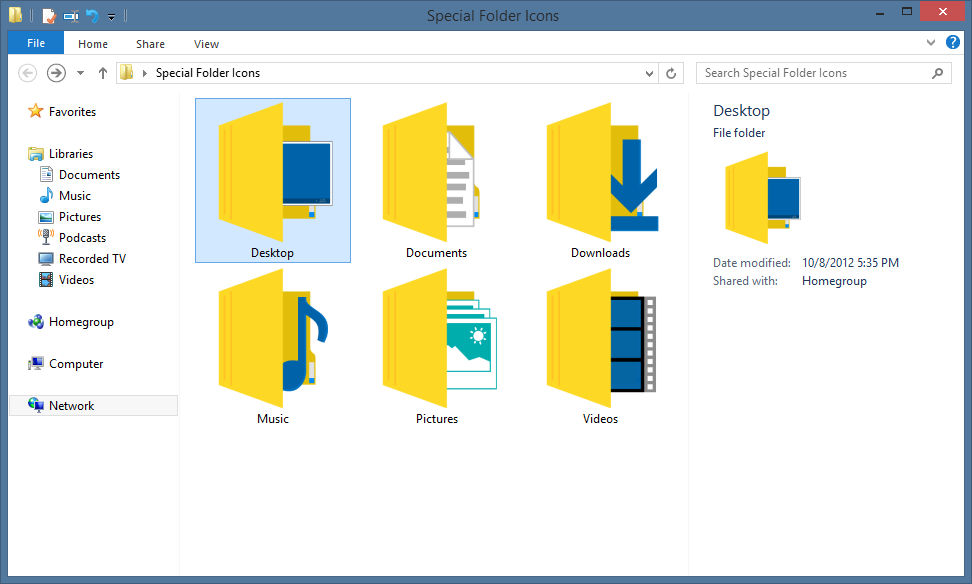Click the Homegroup link in the details pane

834,280
